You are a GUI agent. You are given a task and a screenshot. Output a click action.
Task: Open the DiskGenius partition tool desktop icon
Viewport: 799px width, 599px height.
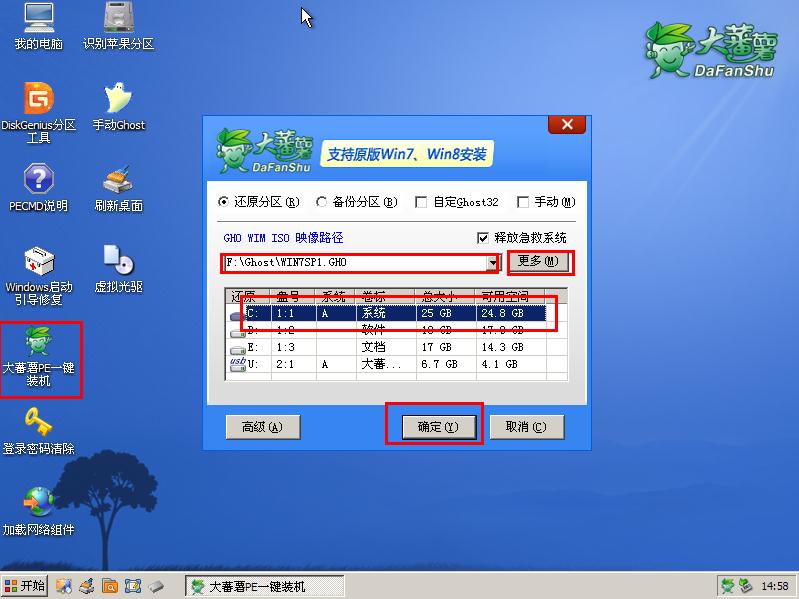pyautogui.click(x=38, y=100)
